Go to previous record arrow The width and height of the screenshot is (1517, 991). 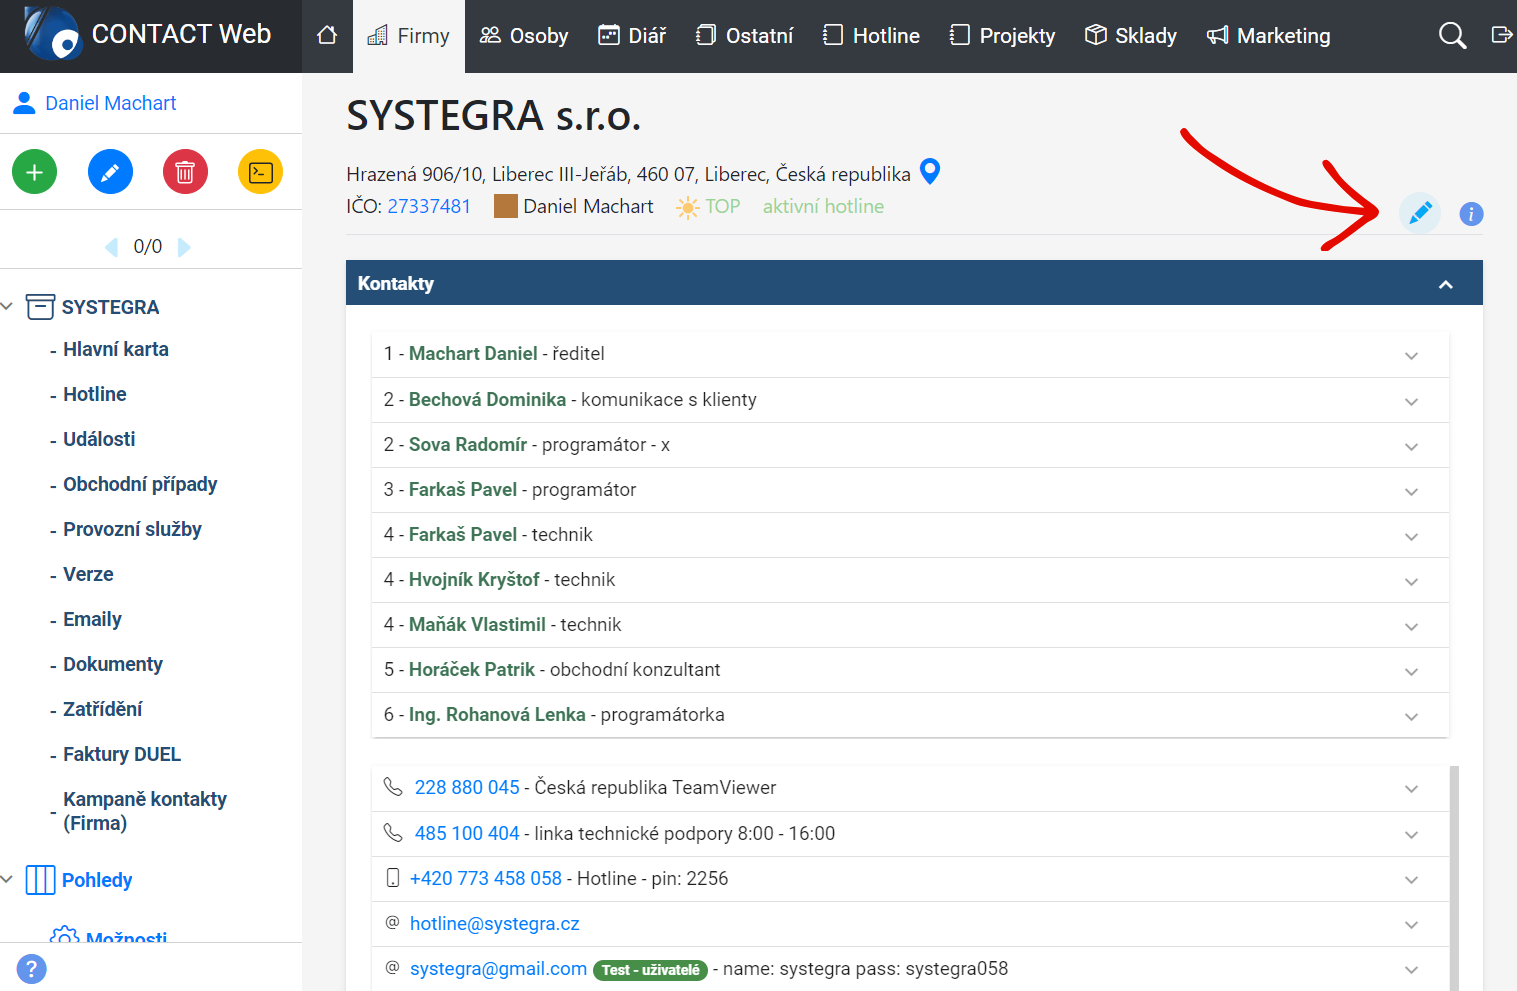click(112, 247)
